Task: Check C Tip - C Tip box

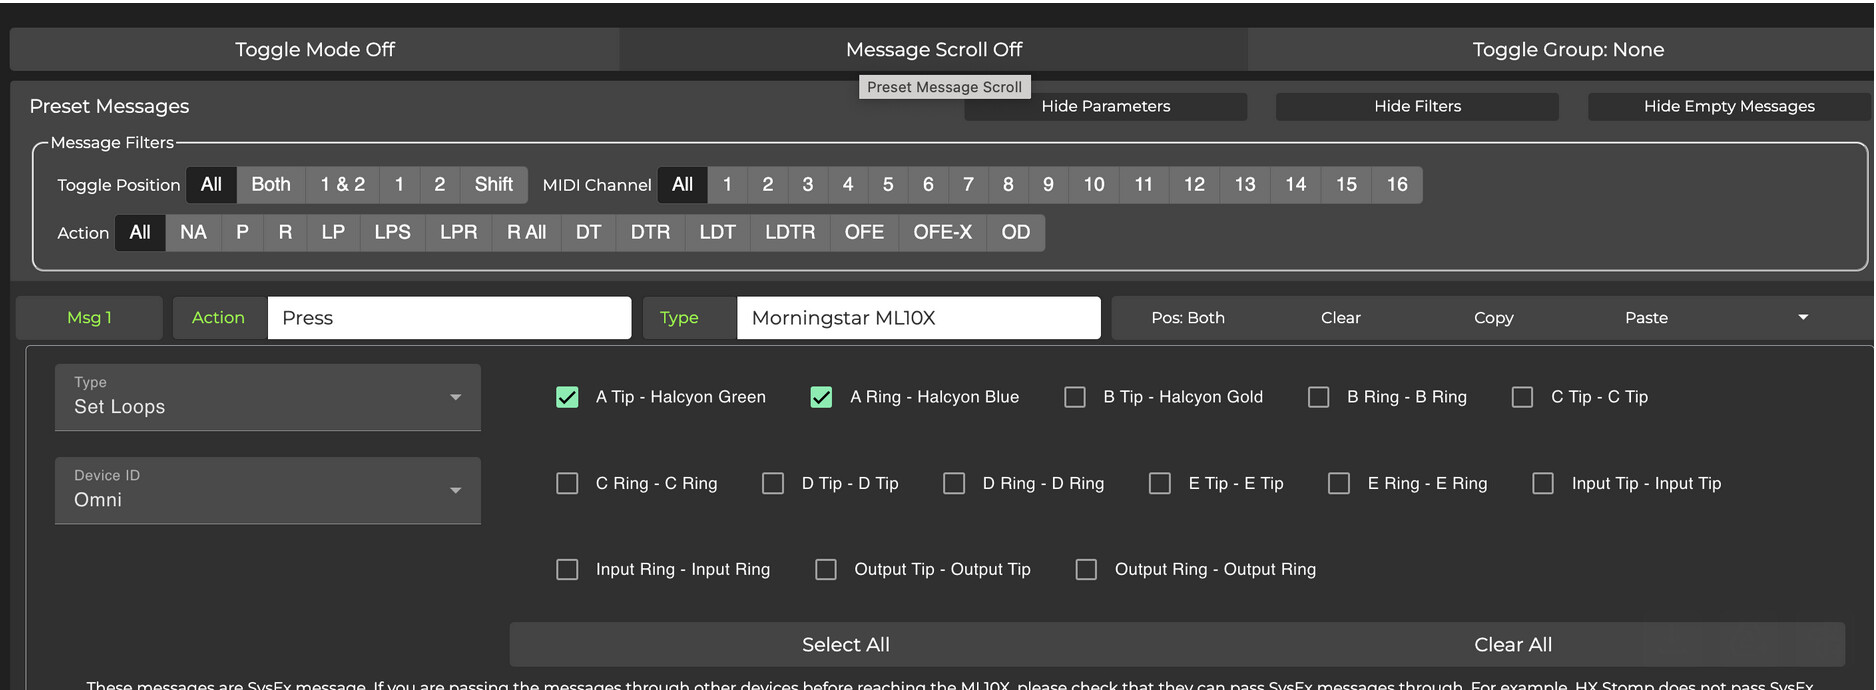Action: tap(1522, 397)
